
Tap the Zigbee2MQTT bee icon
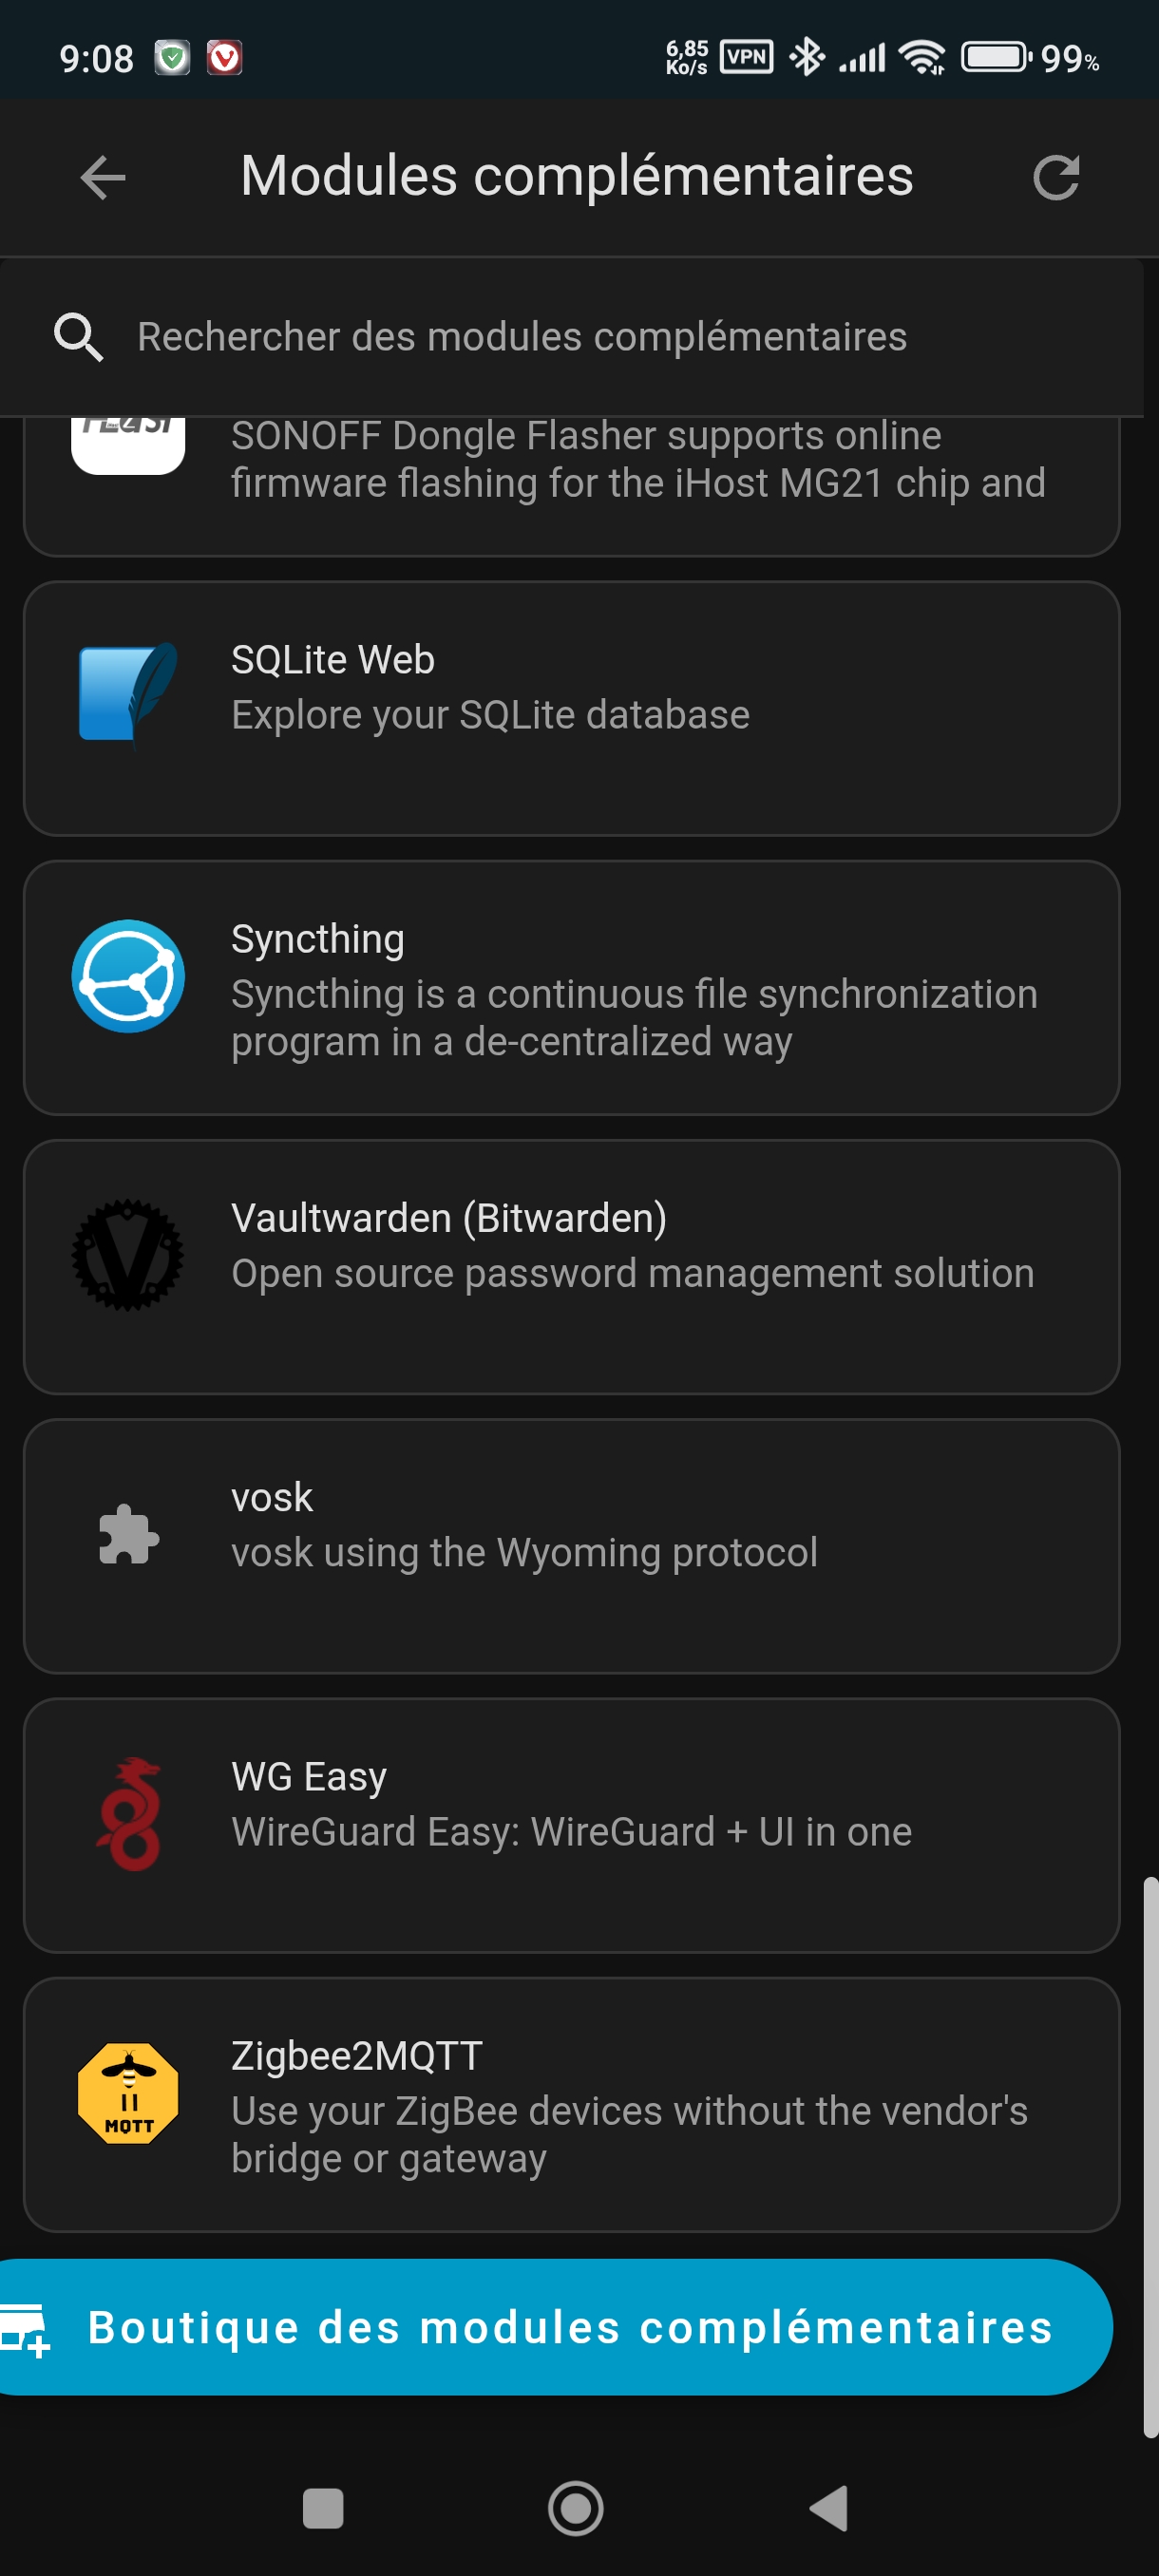(x=128, y=2093)
